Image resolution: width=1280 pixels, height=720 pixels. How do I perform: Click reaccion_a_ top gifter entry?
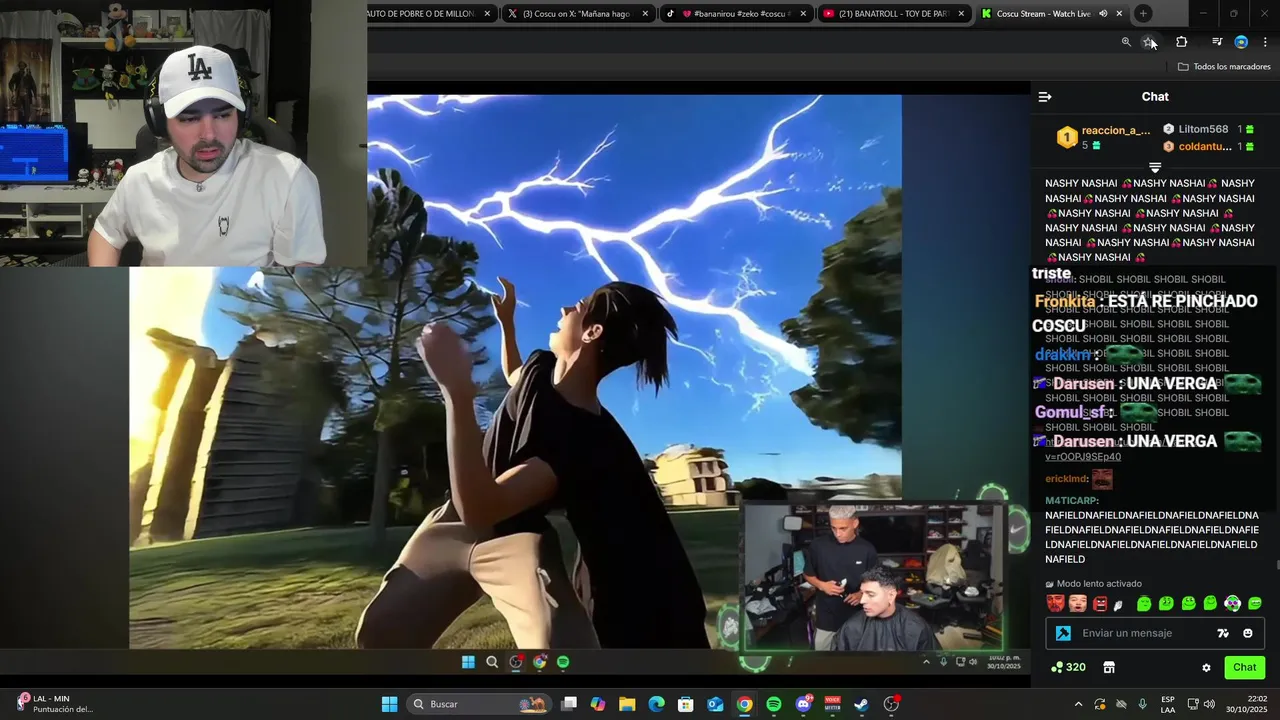coord(1105,137)
